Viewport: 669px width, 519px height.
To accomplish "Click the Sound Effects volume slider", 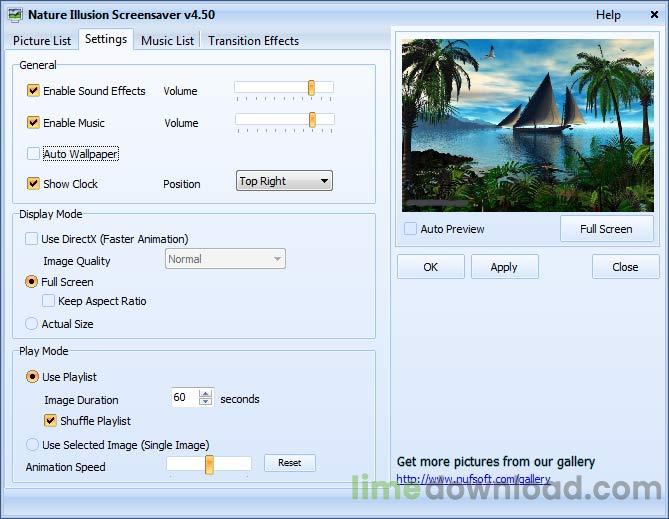I will tap(311, 88).
